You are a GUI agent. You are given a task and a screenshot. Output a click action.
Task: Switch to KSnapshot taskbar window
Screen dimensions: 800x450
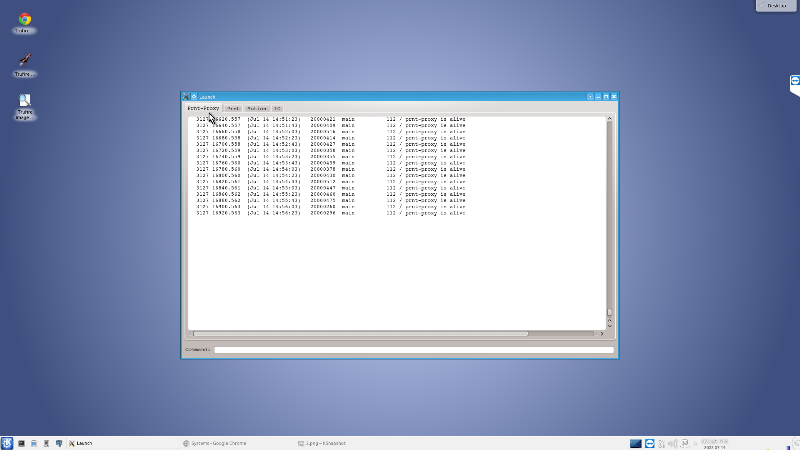(x=325, y=442)
